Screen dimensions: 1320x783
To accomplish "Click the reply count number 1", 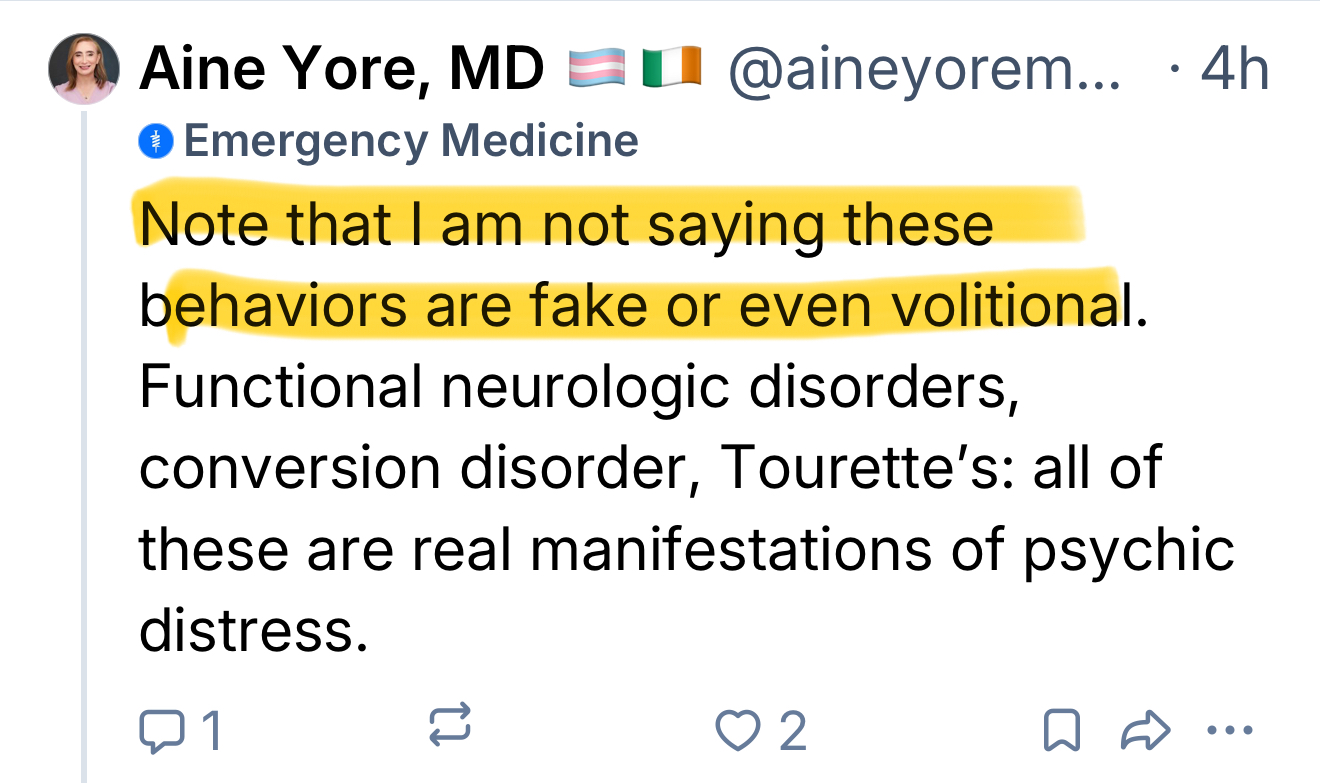I will [211, 731].
